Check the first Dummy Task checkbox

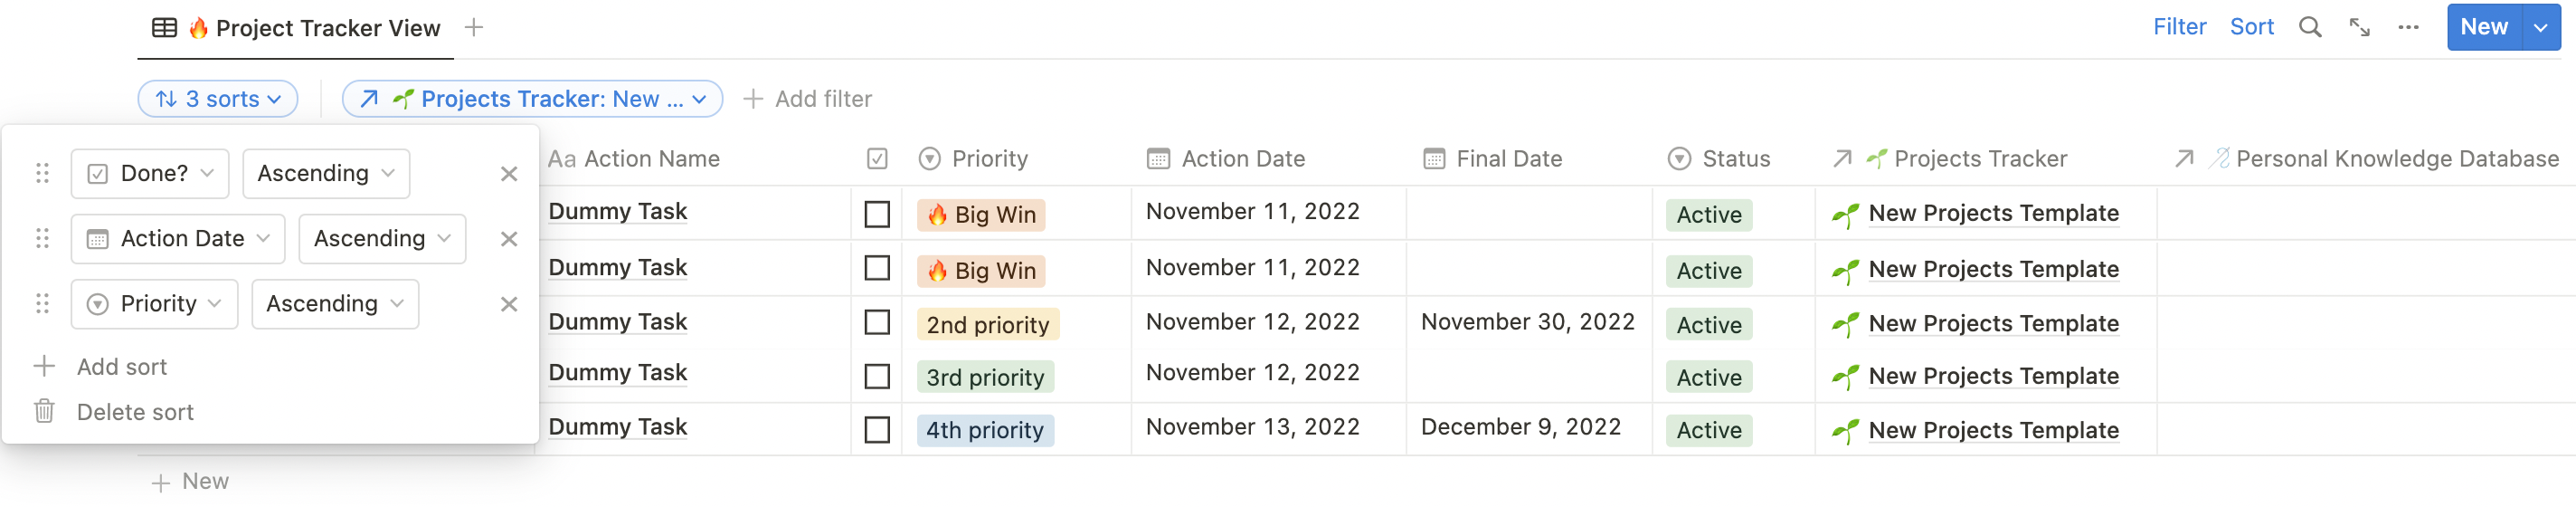point(877,214)
